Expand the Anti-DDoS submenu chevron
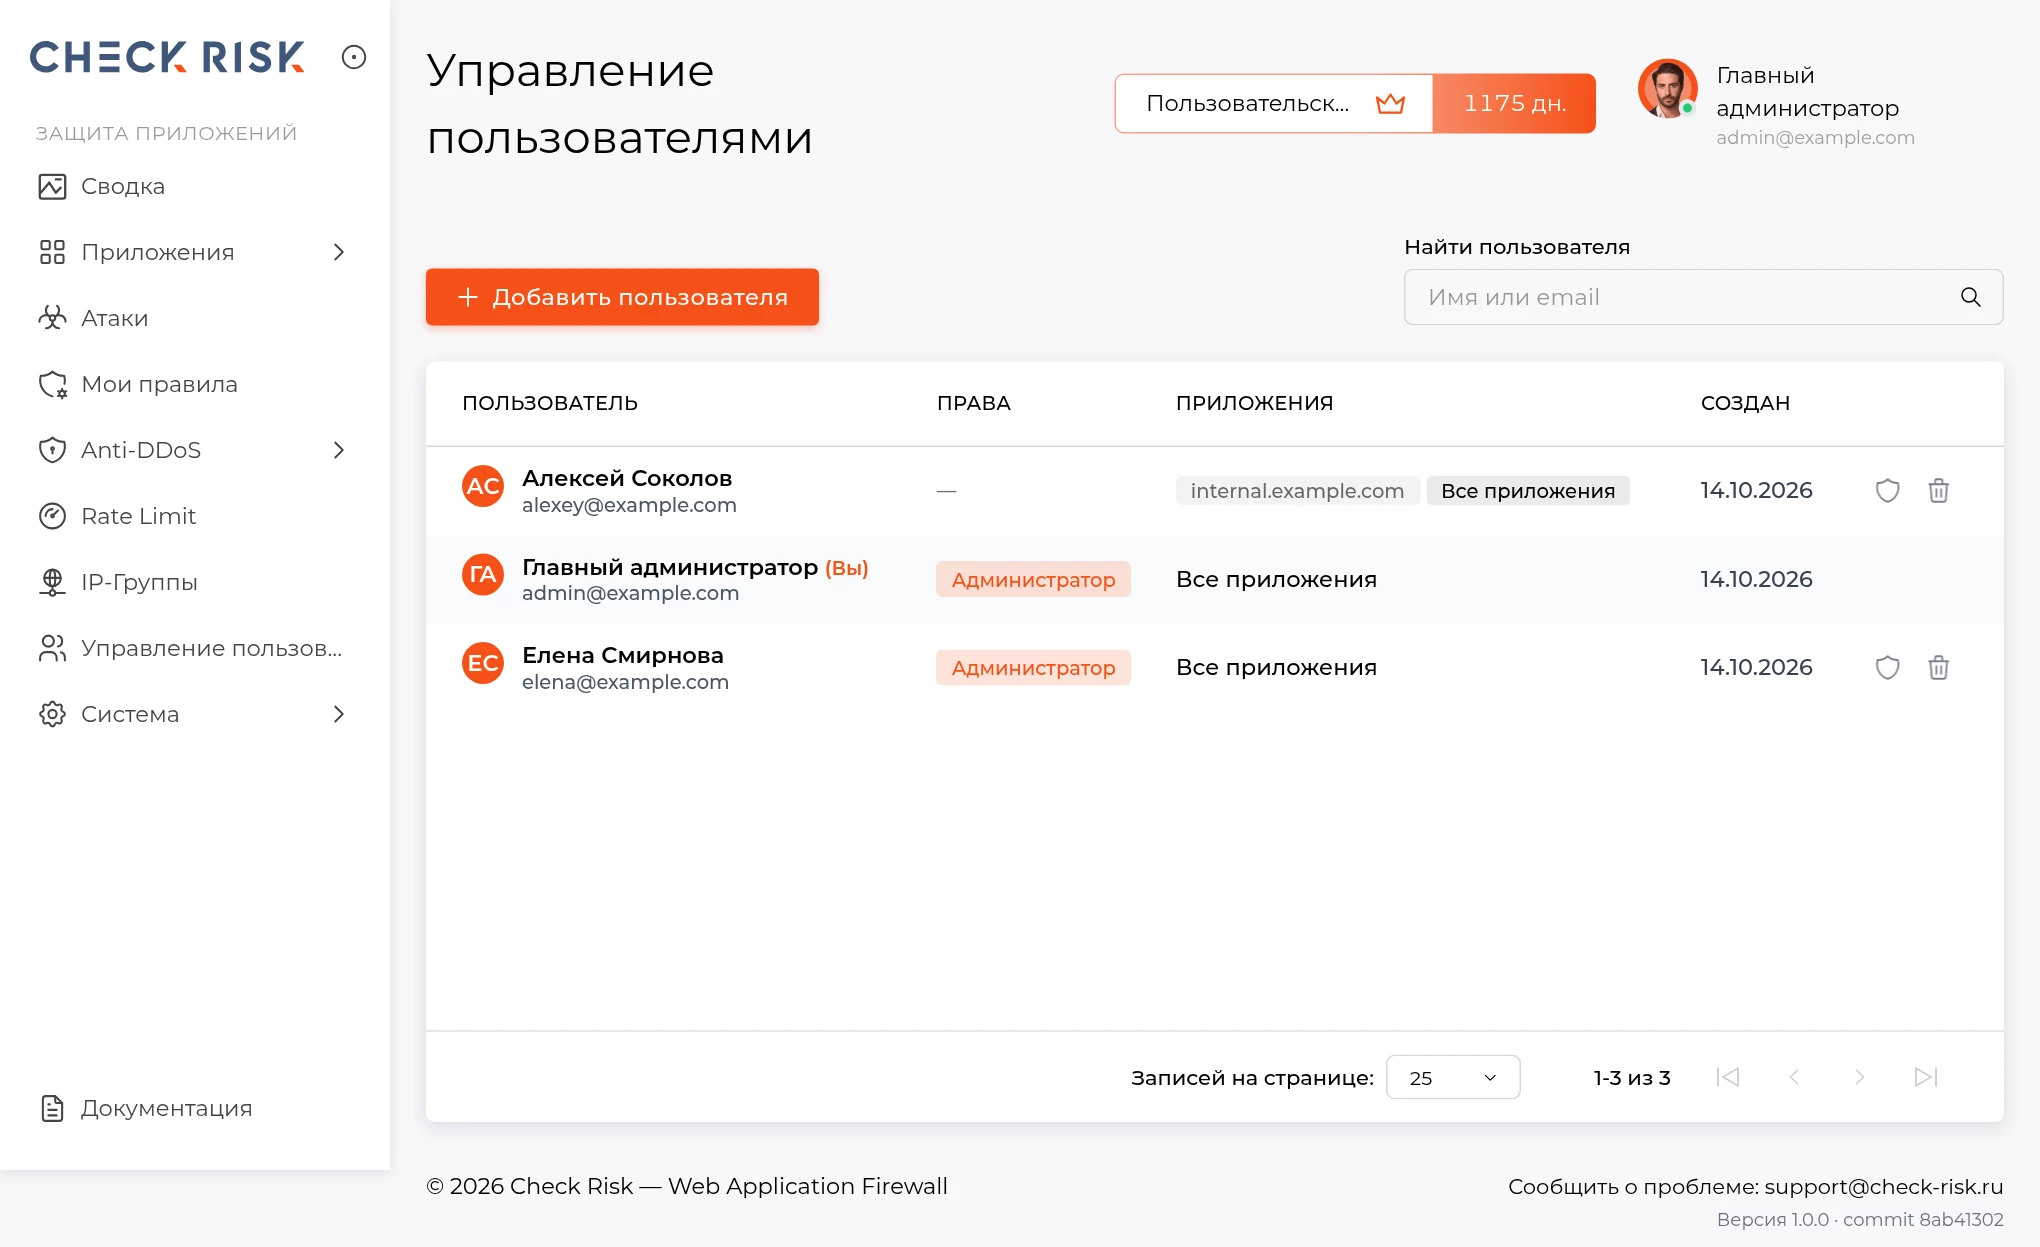The height and width of the screenshot is (1247, 2040). [x=339, y=450]
